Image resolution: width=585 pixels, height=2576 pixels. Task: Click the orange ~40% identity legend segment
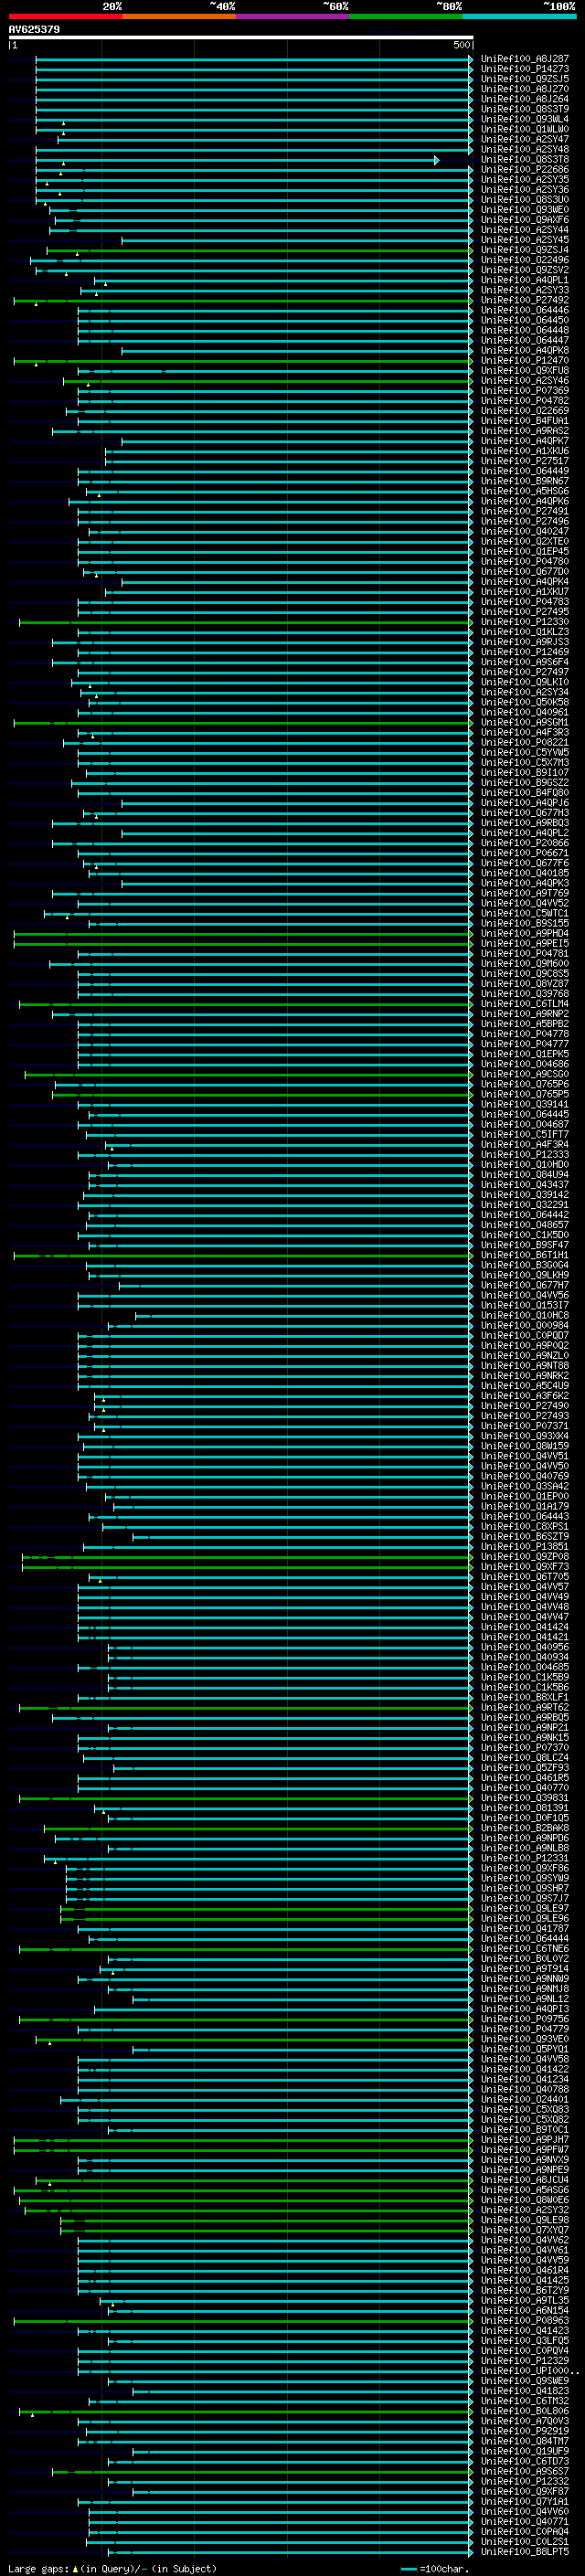coord(179,16)
